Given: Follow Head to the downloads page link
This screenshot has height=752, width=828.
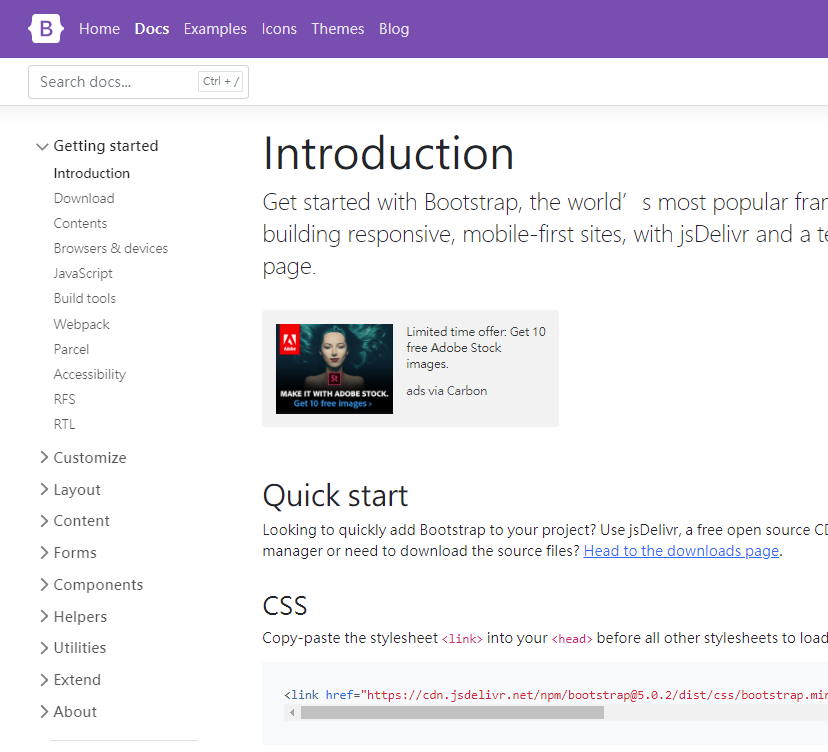Looking at the screenshot, I should pos(681,551).
